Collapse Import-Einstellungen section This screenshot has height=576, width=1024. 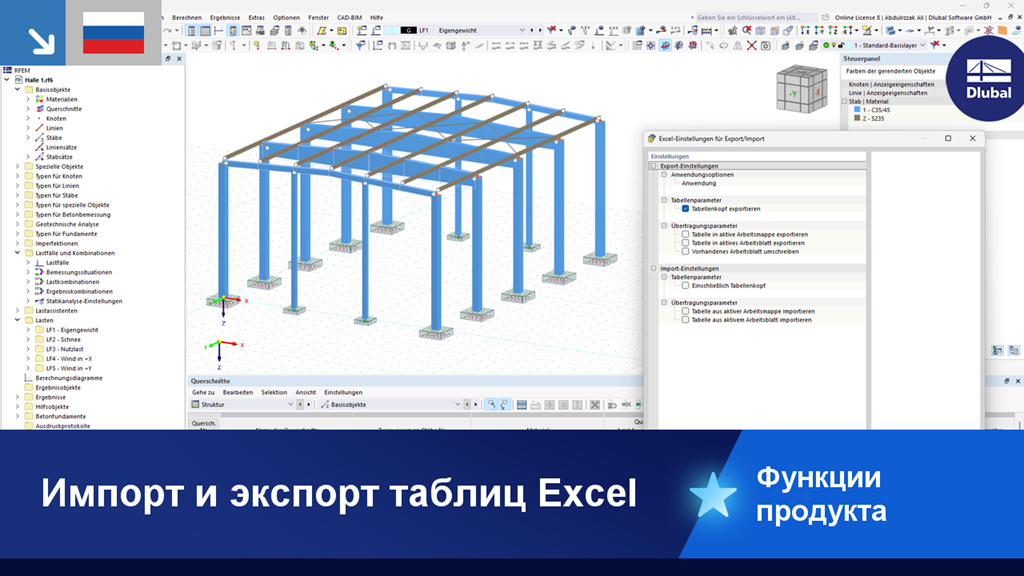point(653,268)
